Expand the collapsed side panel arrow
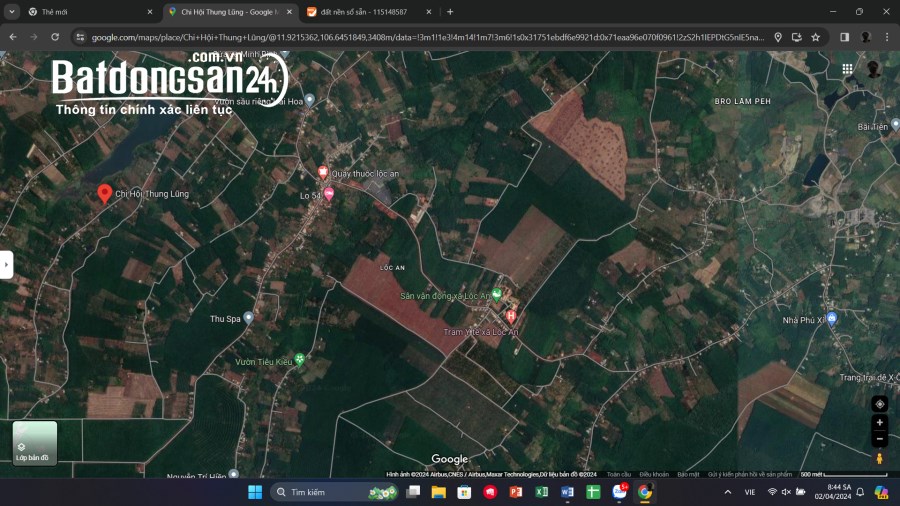This screenshot has height=506, width=900. pyautogui.click(x=6, y=264)
